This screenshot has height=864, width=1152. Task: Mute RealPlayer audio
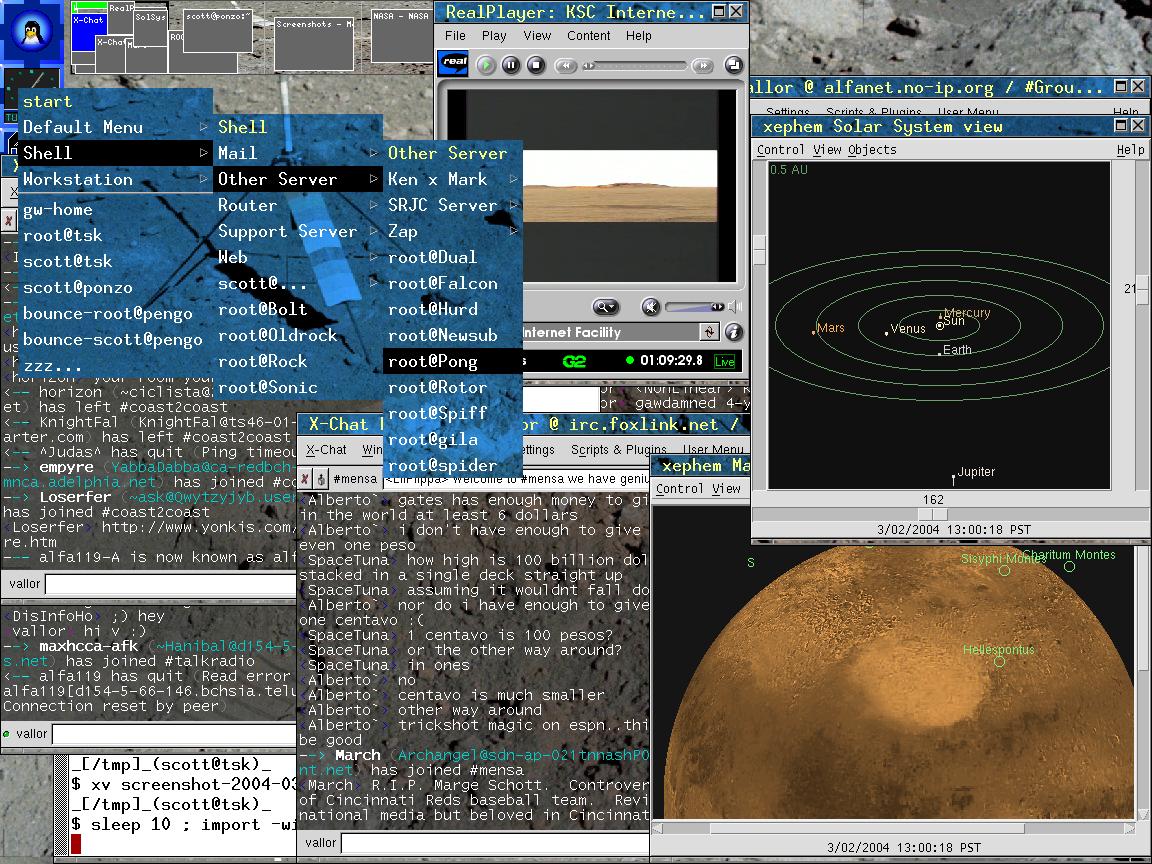coord(650,306)
